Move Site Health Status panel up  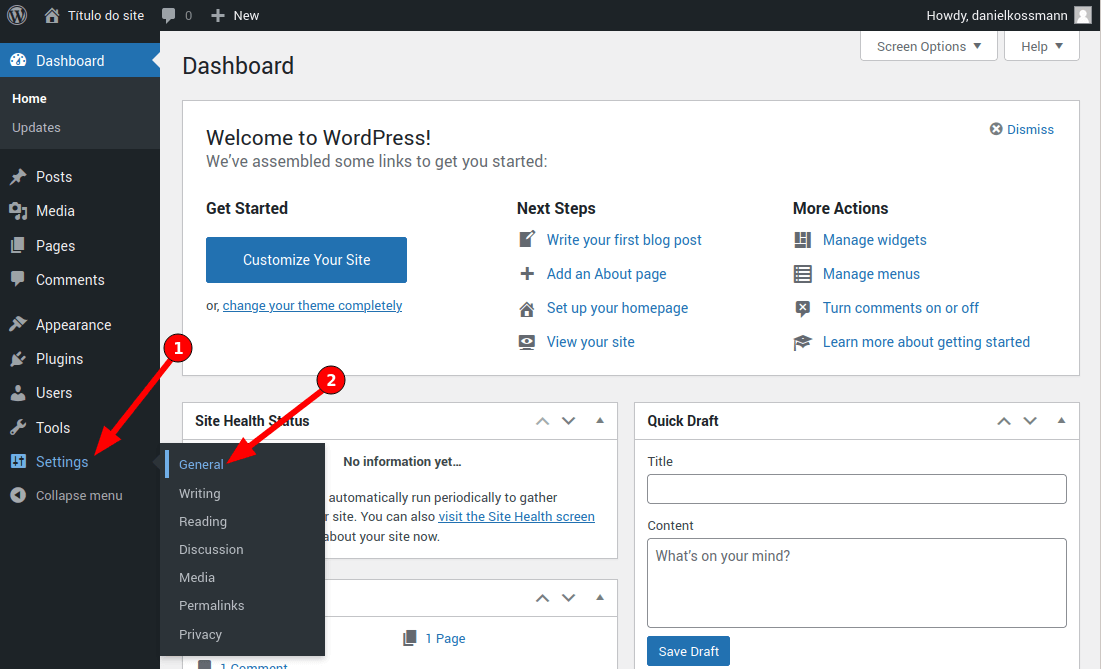[542, 421]
